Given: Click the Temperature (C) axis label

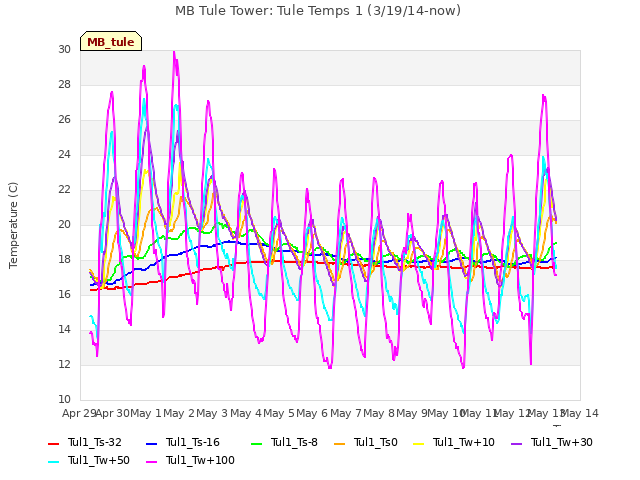Looking at the screenshot, I should pyautogui.click(x=13, y=225).
